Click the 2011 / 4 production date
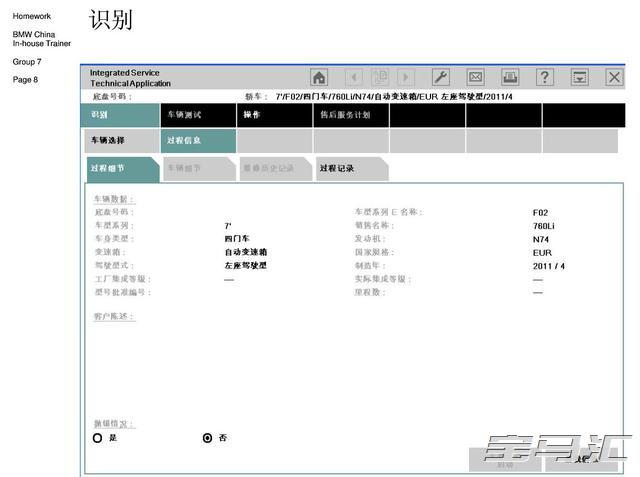 click(x=549, y=266)
